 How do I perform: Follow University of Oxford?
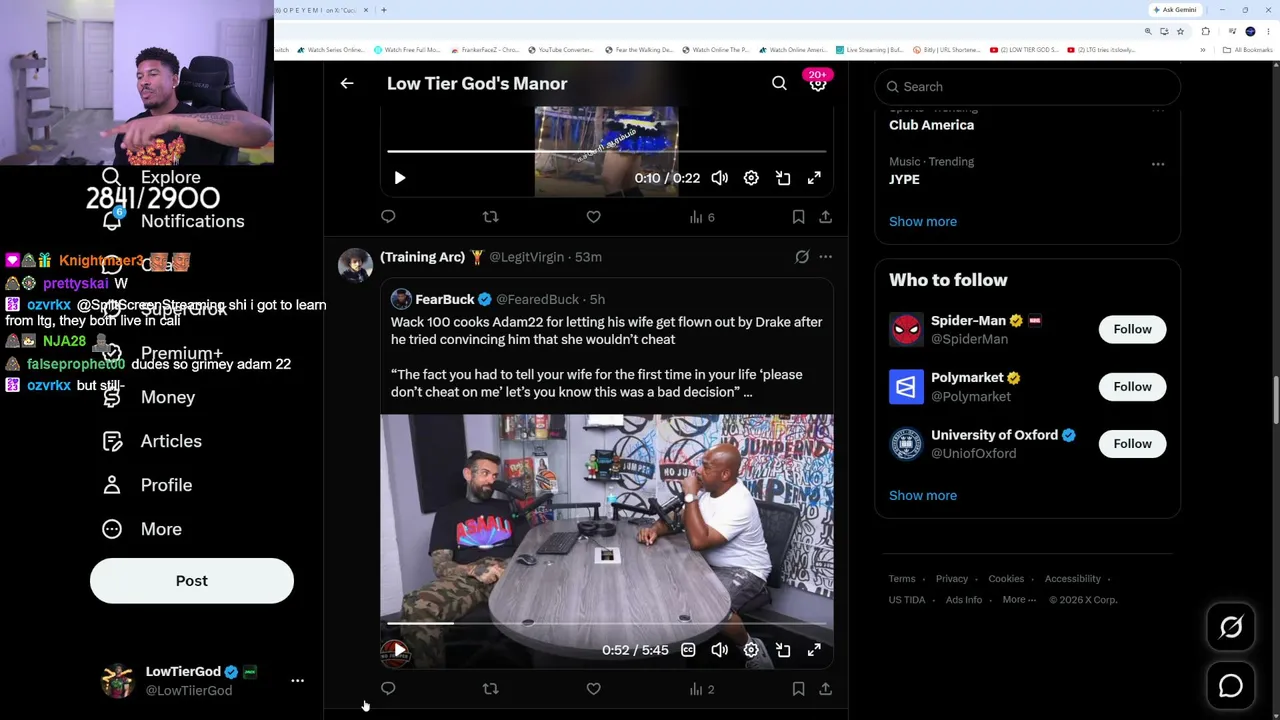click(1132, 443)
